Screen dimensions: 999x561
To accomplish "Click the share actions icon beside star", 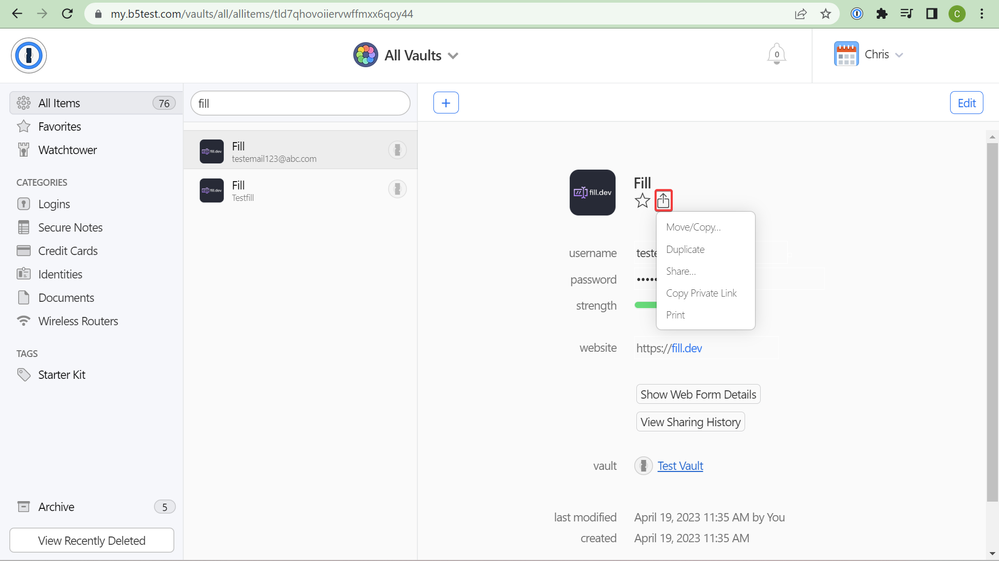I will pos(663,201).
